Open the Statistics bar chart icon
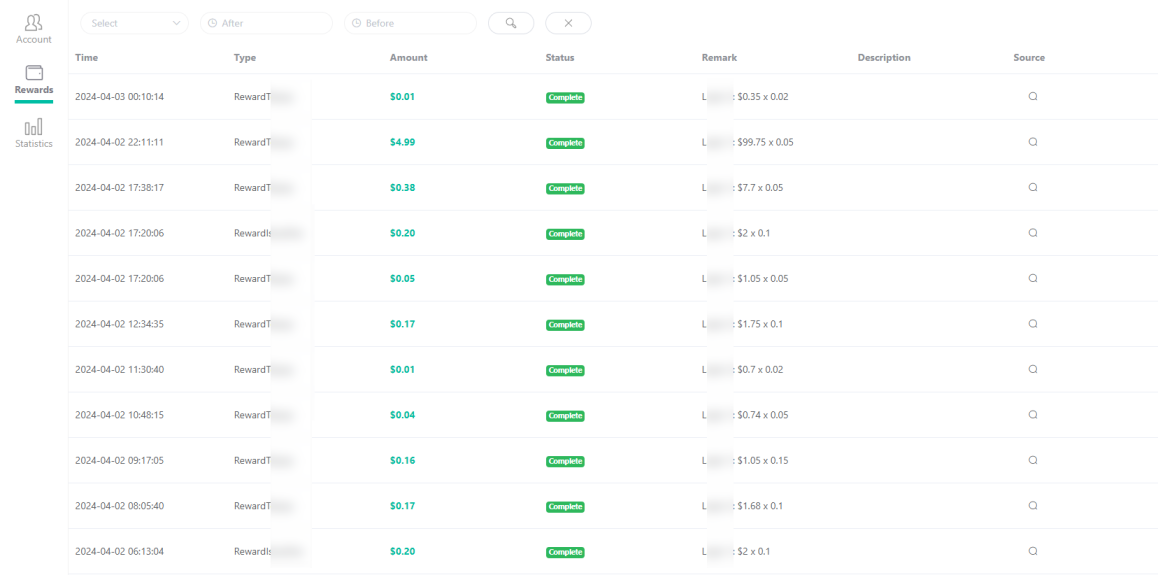 coord(34,126)
